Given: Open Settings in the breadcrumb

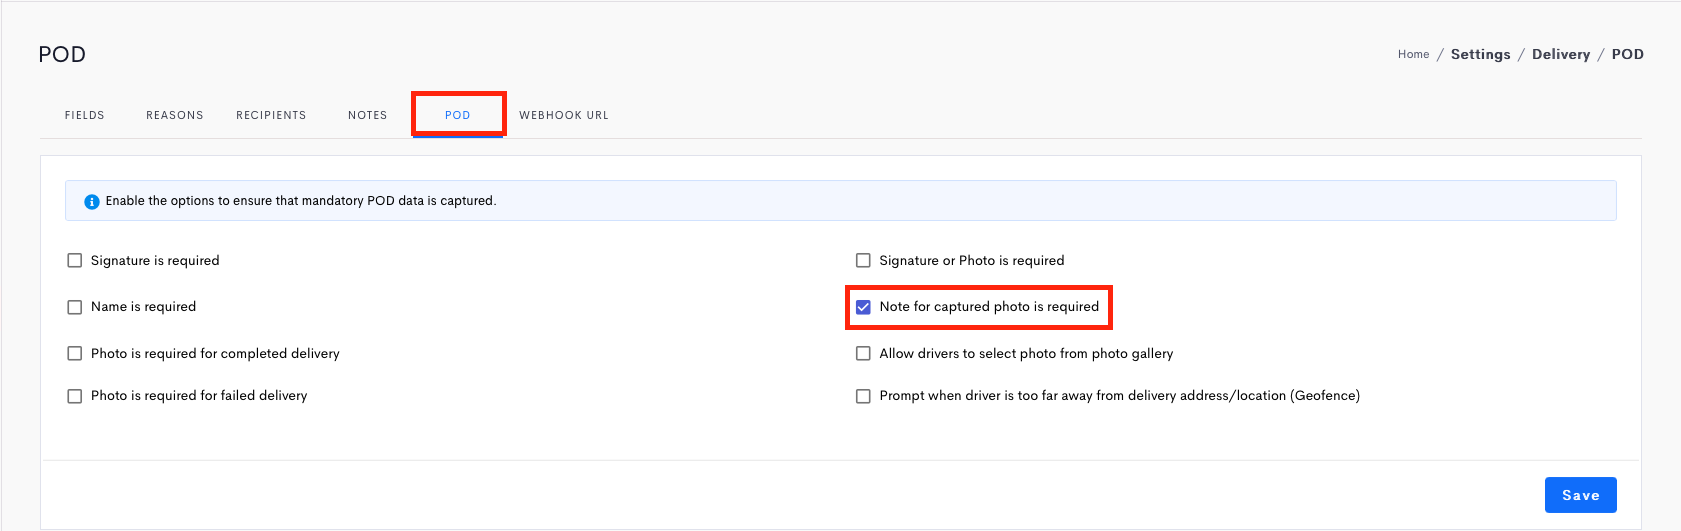Looking at the screenshot, I should (x=1481, y=54).
